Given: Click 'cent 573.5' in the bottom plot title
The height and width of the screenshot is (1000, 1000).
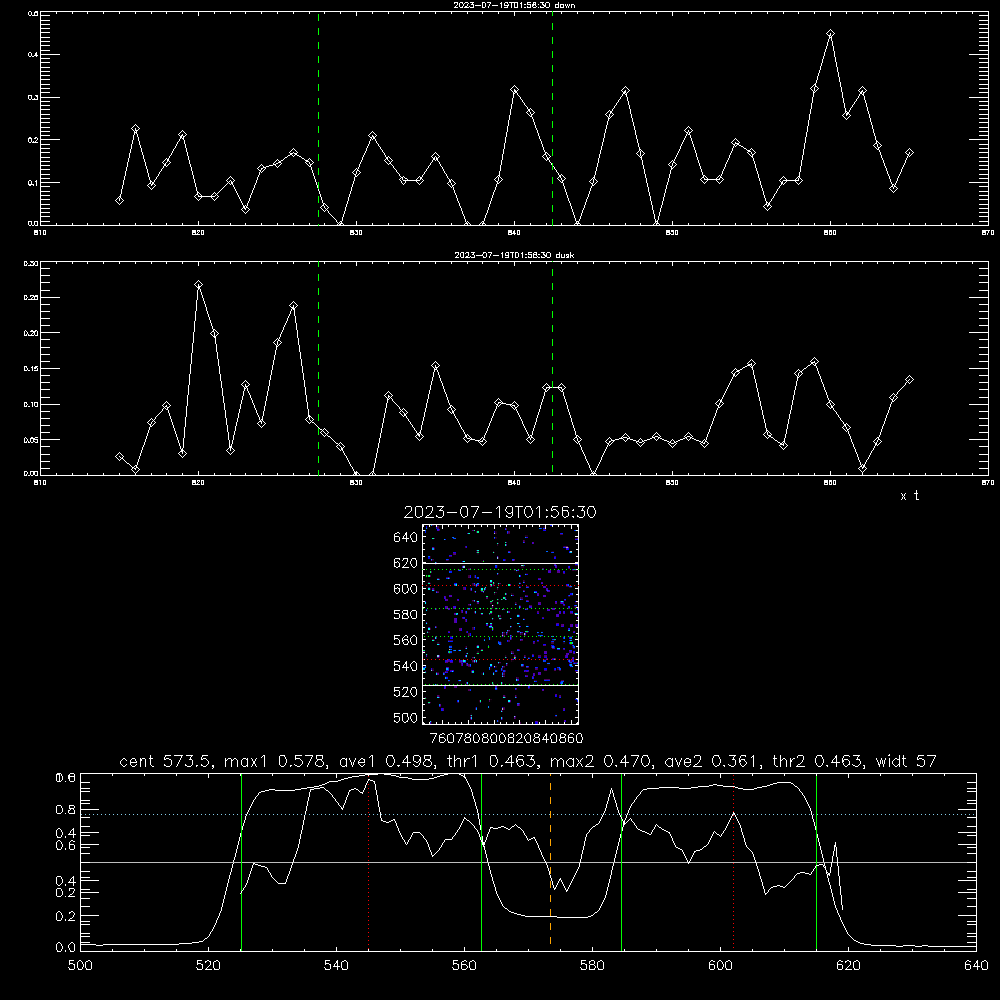Looking at the screenshot, I should (x=167, y=761).
